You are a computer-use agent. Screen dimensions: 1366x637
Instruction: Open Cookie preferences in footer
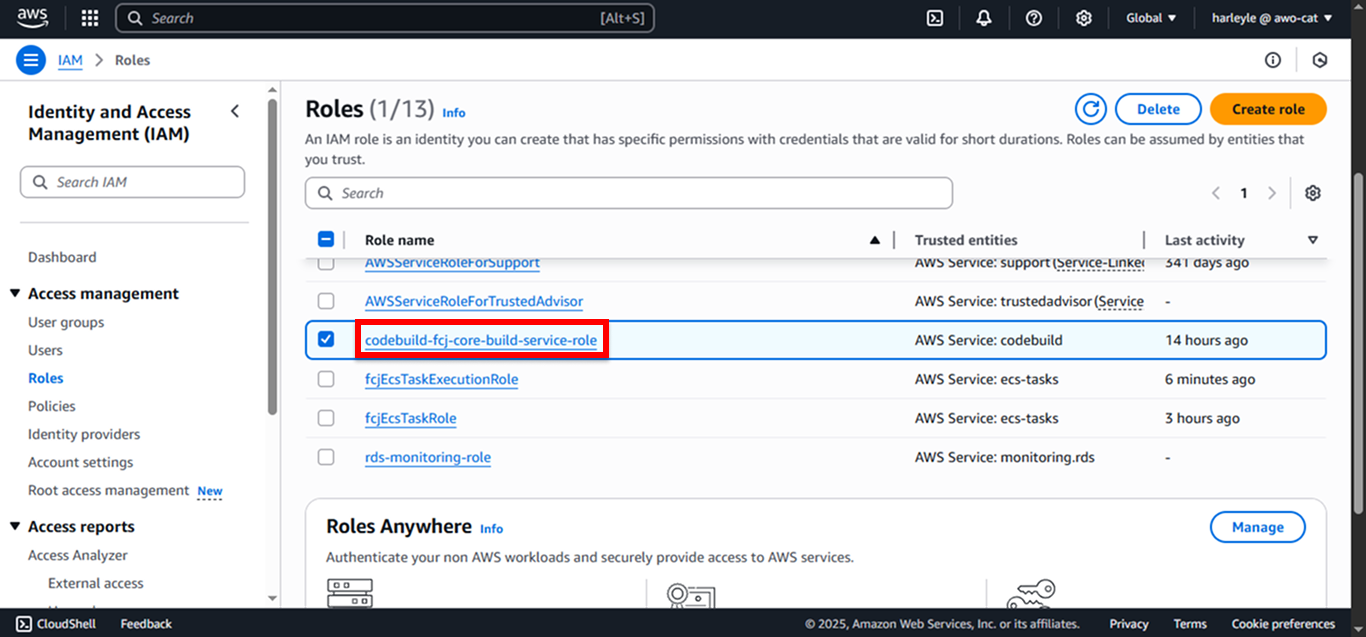point(1283,624)
